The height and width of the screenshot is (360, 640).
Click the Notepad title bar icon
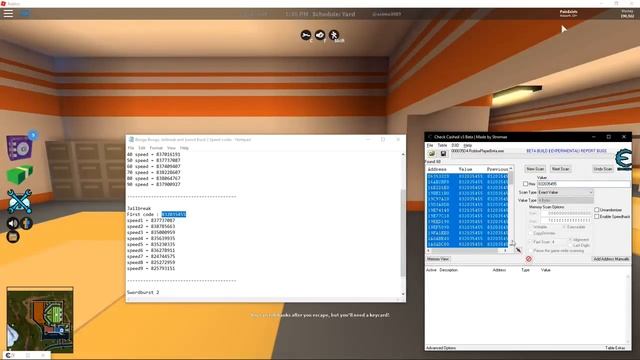131,140
